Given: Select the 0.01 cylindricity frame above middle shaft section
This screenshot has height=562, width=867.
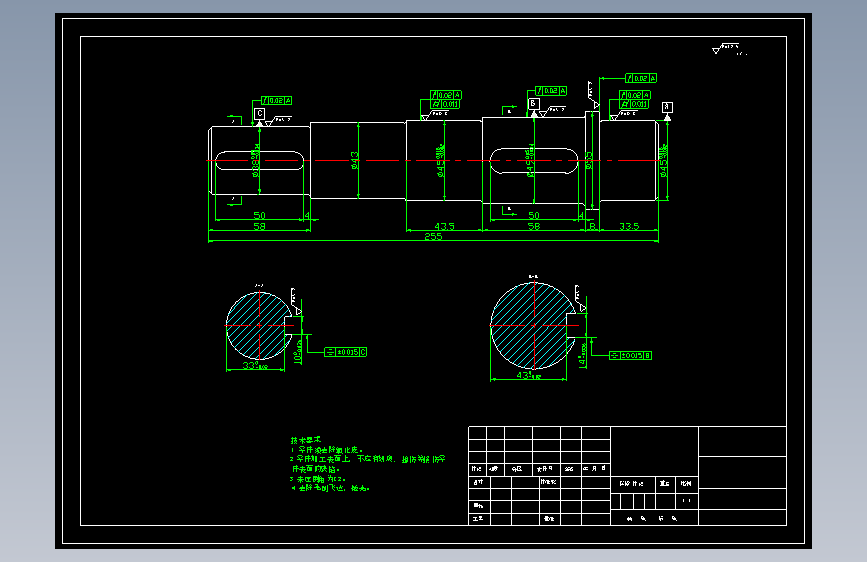Looking at the screenshot, I should coord(446,104).
